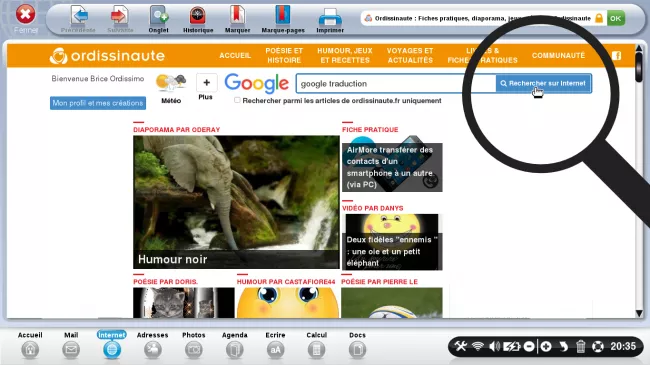
Task: Click the trash bin tray icon
Action: pyautogui.click(x=580, y=346)
